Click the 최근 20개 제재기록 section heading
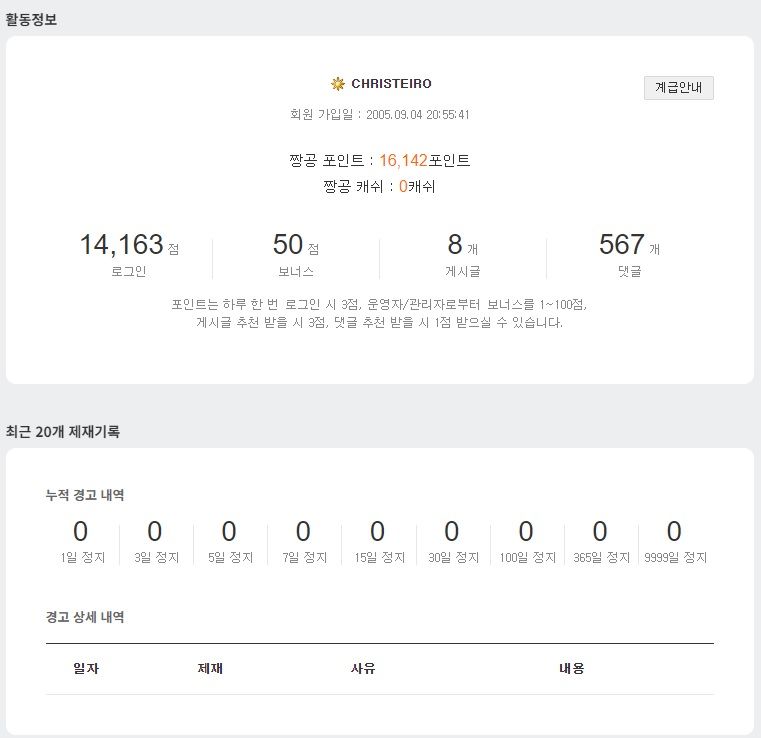The height and width of the screenshot is (738, 761). click(63, 432)
